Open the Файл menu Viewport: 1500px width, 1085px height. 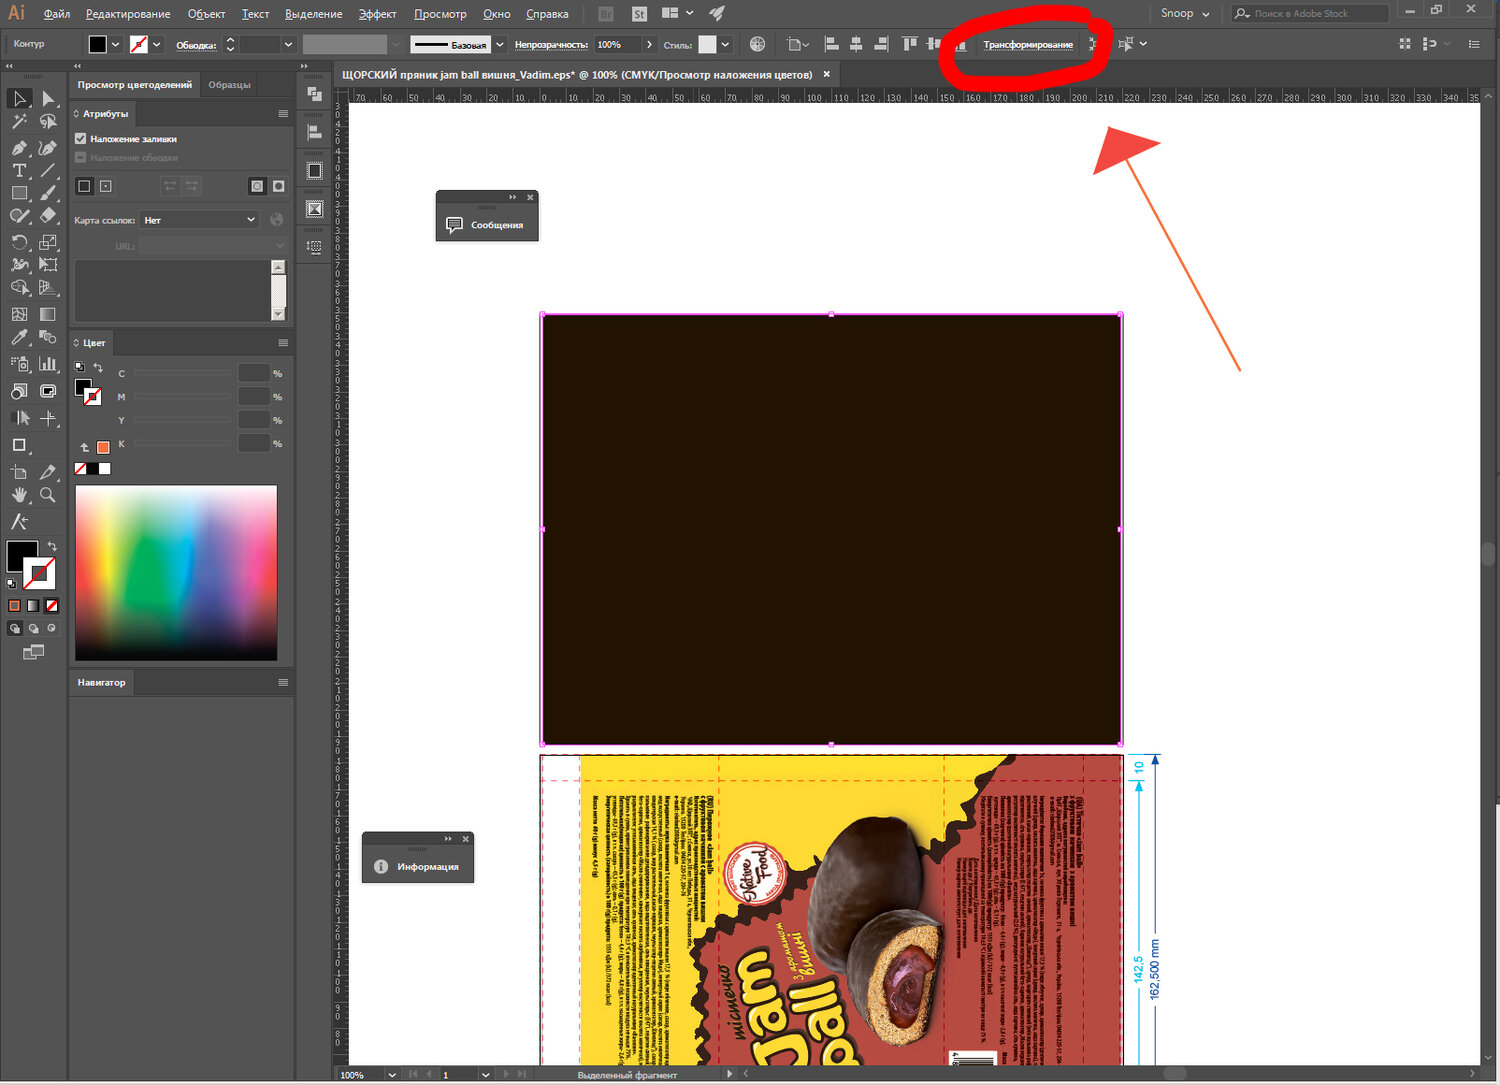(x=57, y=14)
